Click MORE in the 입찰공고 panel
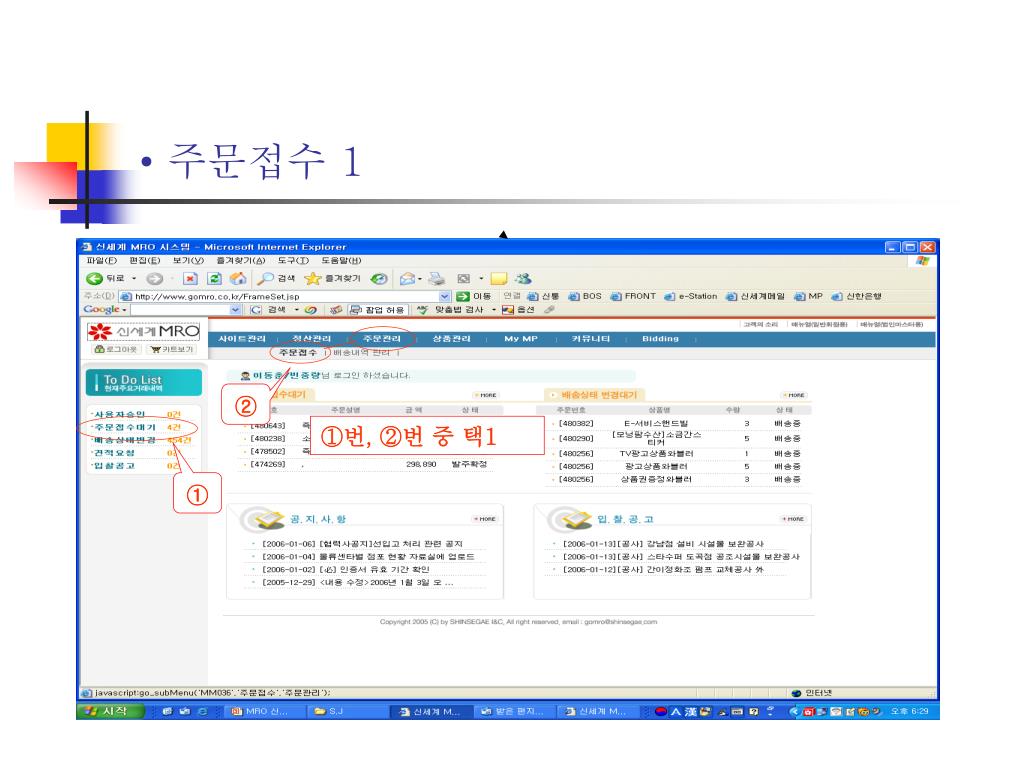Viewport: 1024px width, 768px height. point(794,519)
